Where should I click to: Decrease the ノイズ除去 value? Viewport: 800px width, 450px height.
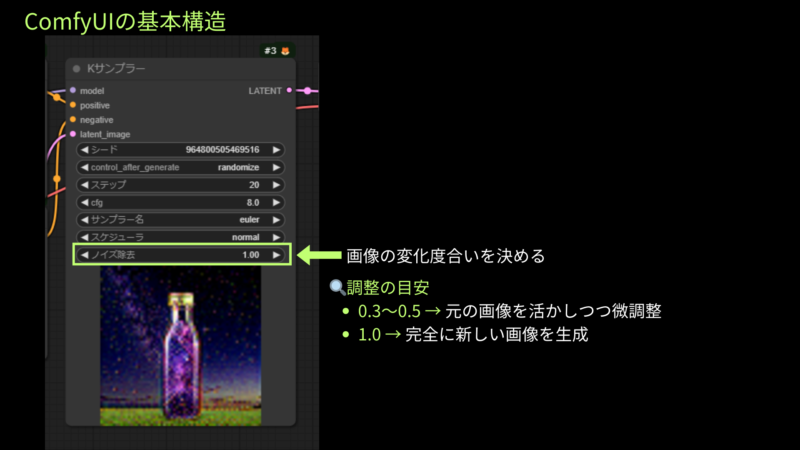tap(85, 255)
